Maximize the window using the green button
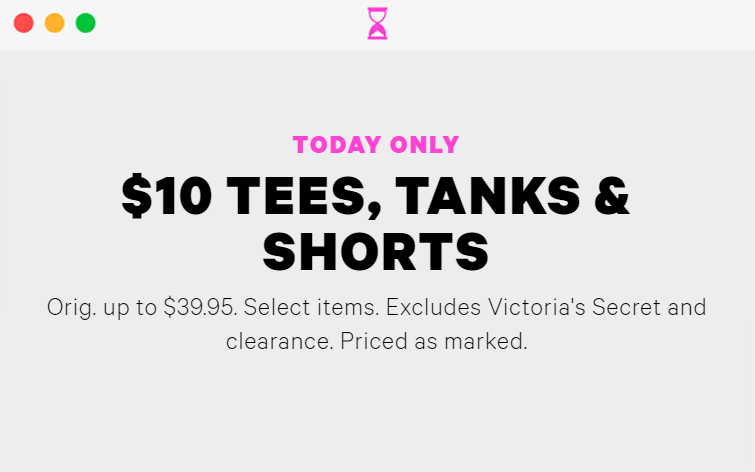Image resolution: width=755 pixels, height=472 pixels. tap(86, 23)
